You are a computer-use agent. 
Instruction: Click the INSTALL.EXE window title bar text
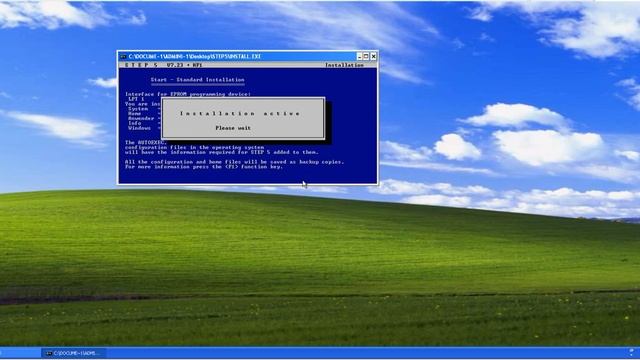(x=195, y=56)
